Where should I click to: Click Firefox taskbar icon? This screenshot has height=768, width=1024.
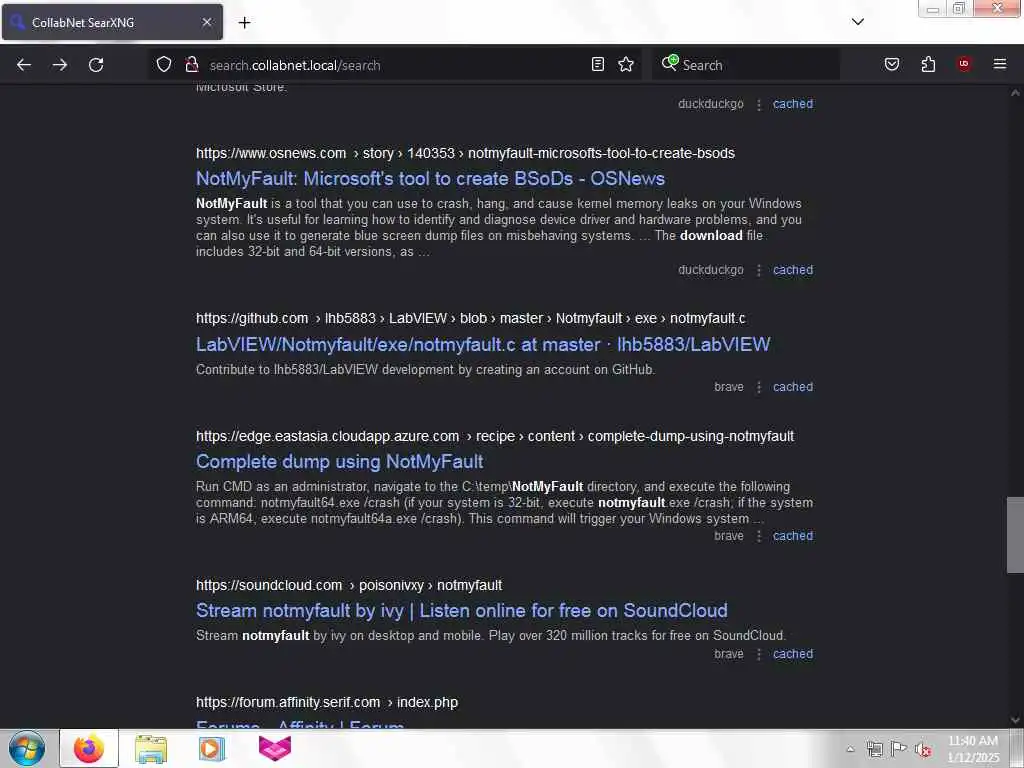coord(89,748)
